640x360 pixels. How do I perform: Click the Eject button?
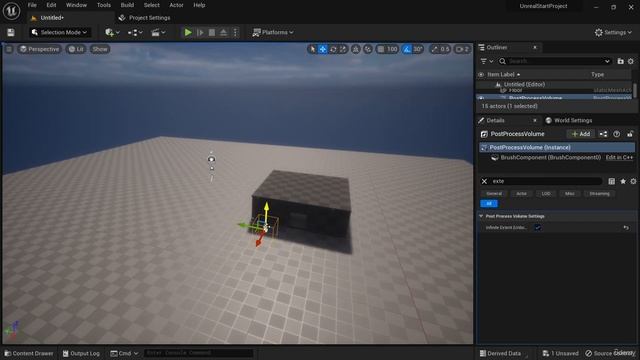pos(223,32)
